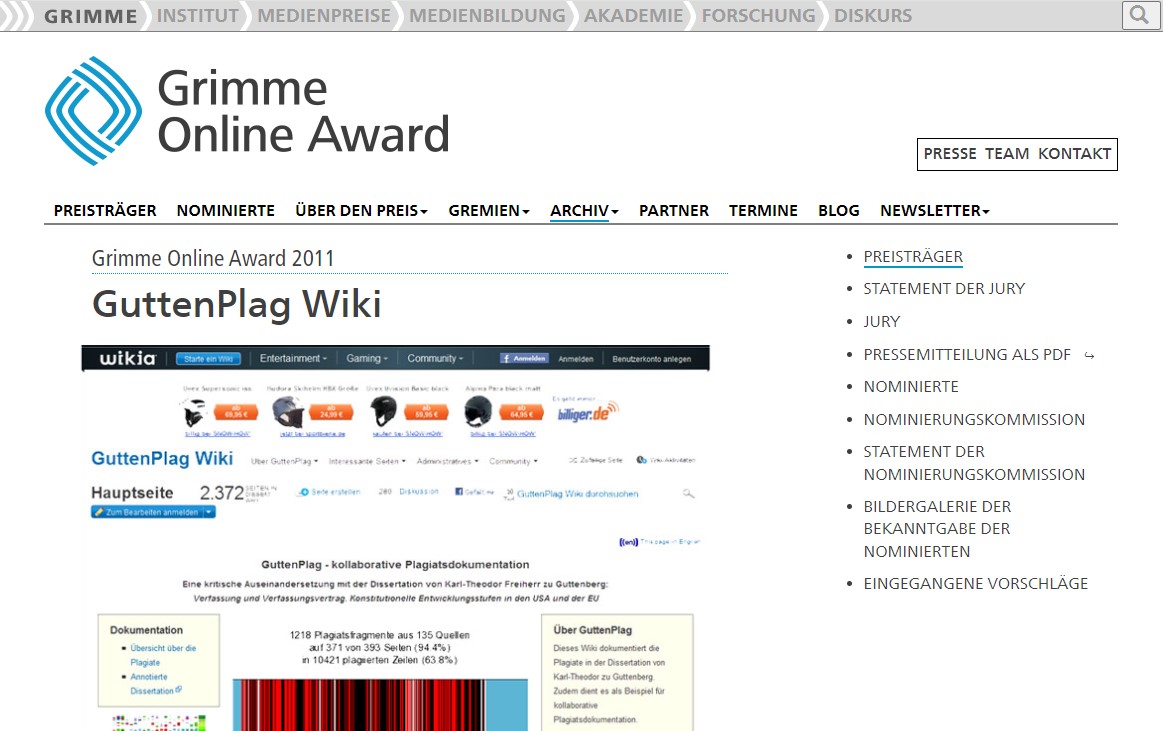Expand the ÜBER DEN PREIS dropdown
The height and width of the screenshot is (731, 1163).
(361, 211)
